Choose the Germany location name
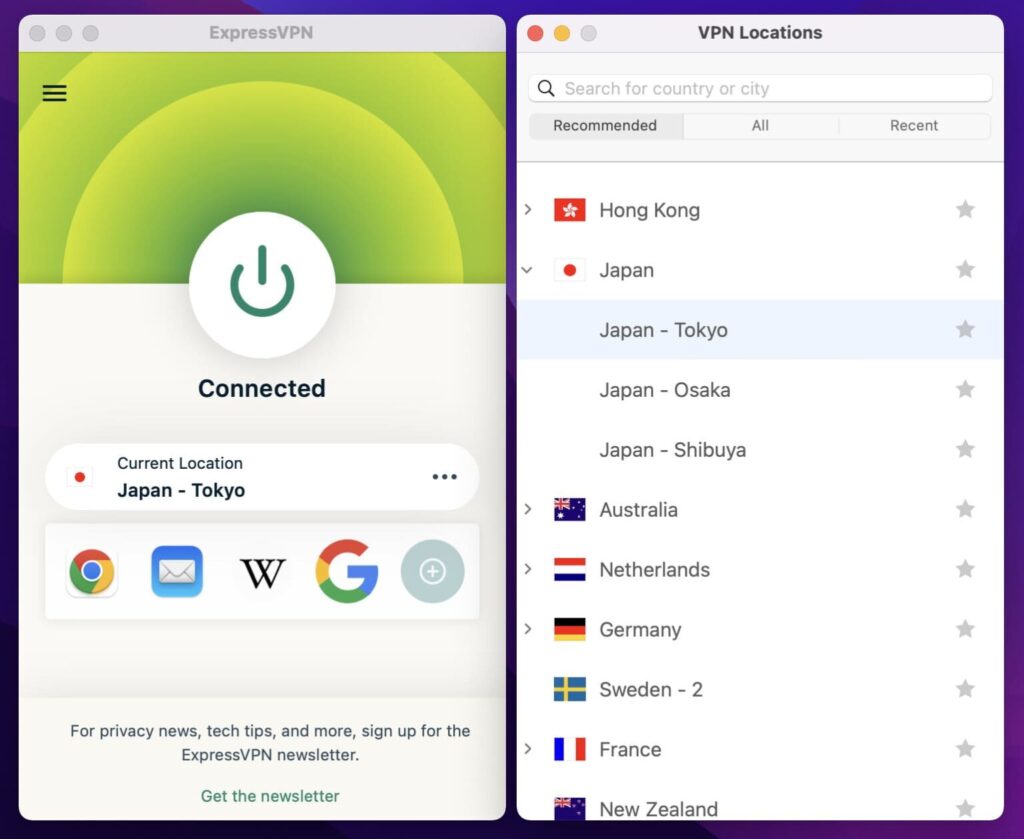Image resolution: width=1024 pixels, height=839 pixels. 640,629
